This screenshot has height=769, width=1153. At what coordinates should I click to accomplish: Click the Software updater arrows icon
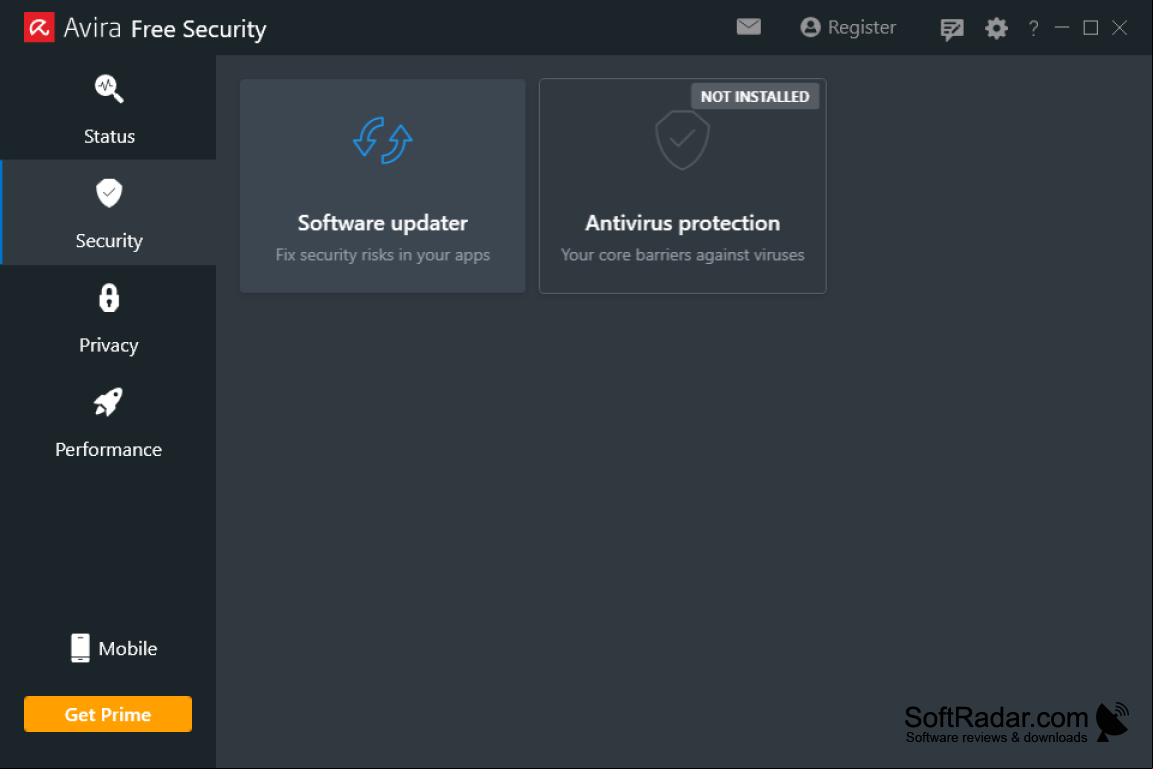coord(382,140)
